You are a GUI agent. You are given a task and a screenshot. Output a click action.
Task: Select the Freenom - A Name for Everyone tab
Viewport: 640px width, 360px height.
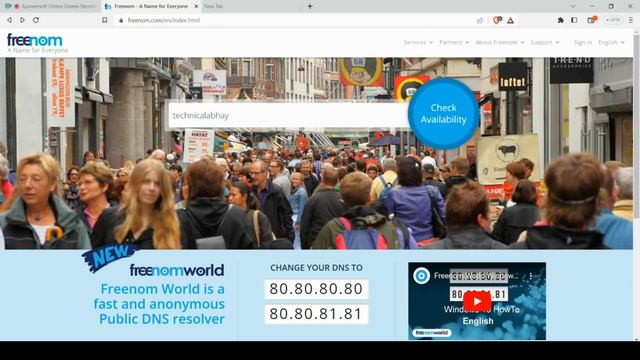(151, 6)
